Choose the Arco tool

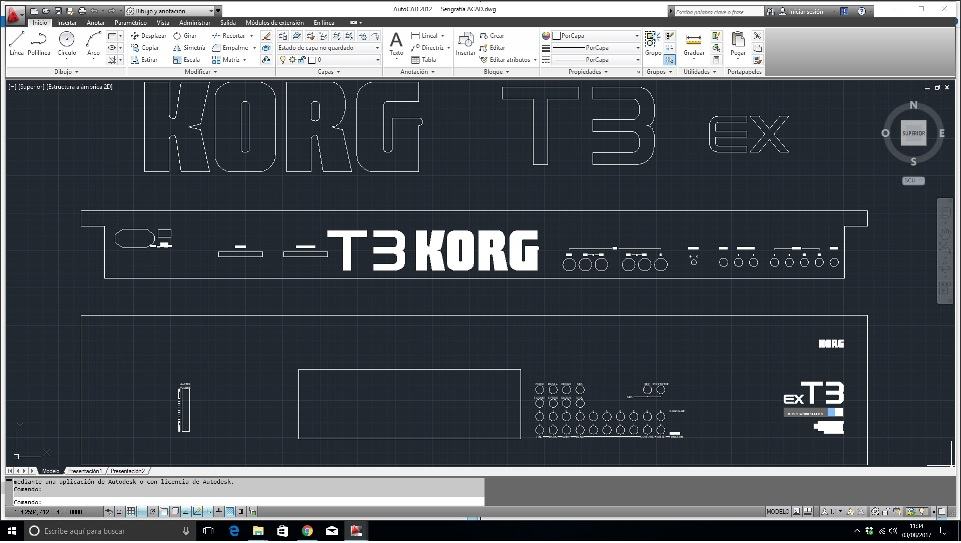click(x=93, y=44)
